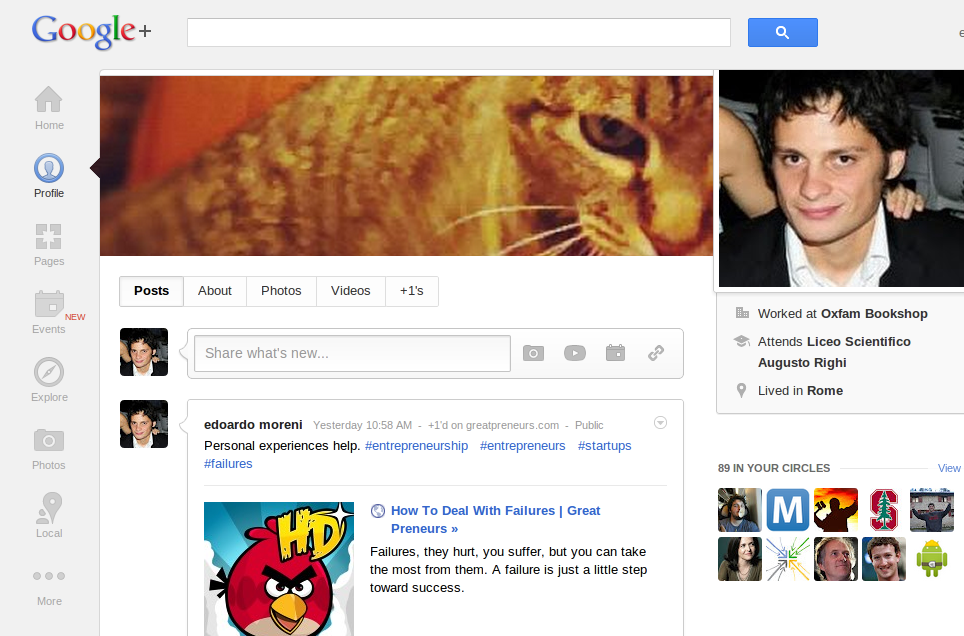Screen dimensions: 964x636
Task: Open colorful arrows logo circle member
Action: pyautogui.click(x=788, y=558)
